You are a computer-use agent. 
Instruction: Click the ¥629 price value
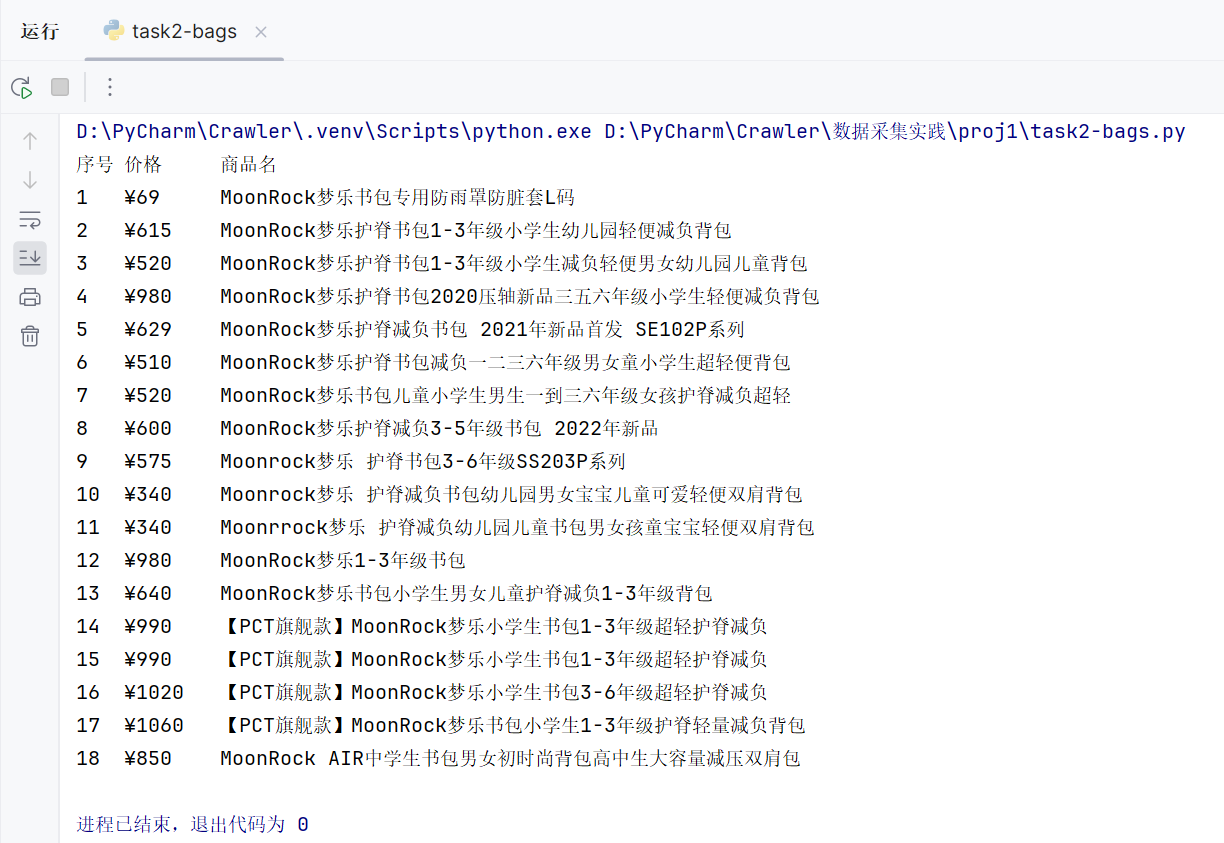[x=148, y=329]
